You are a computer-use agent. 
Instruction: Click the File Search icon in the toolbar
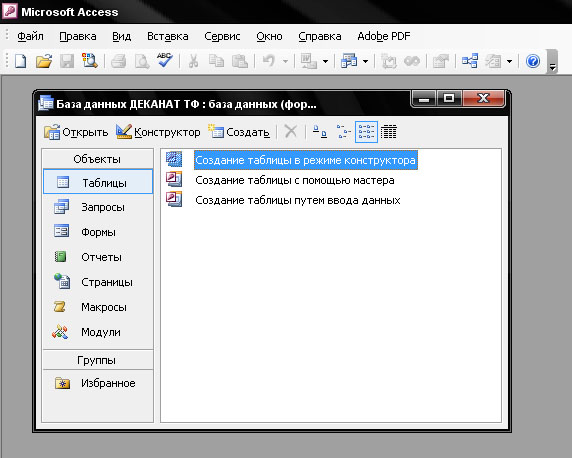90,61
